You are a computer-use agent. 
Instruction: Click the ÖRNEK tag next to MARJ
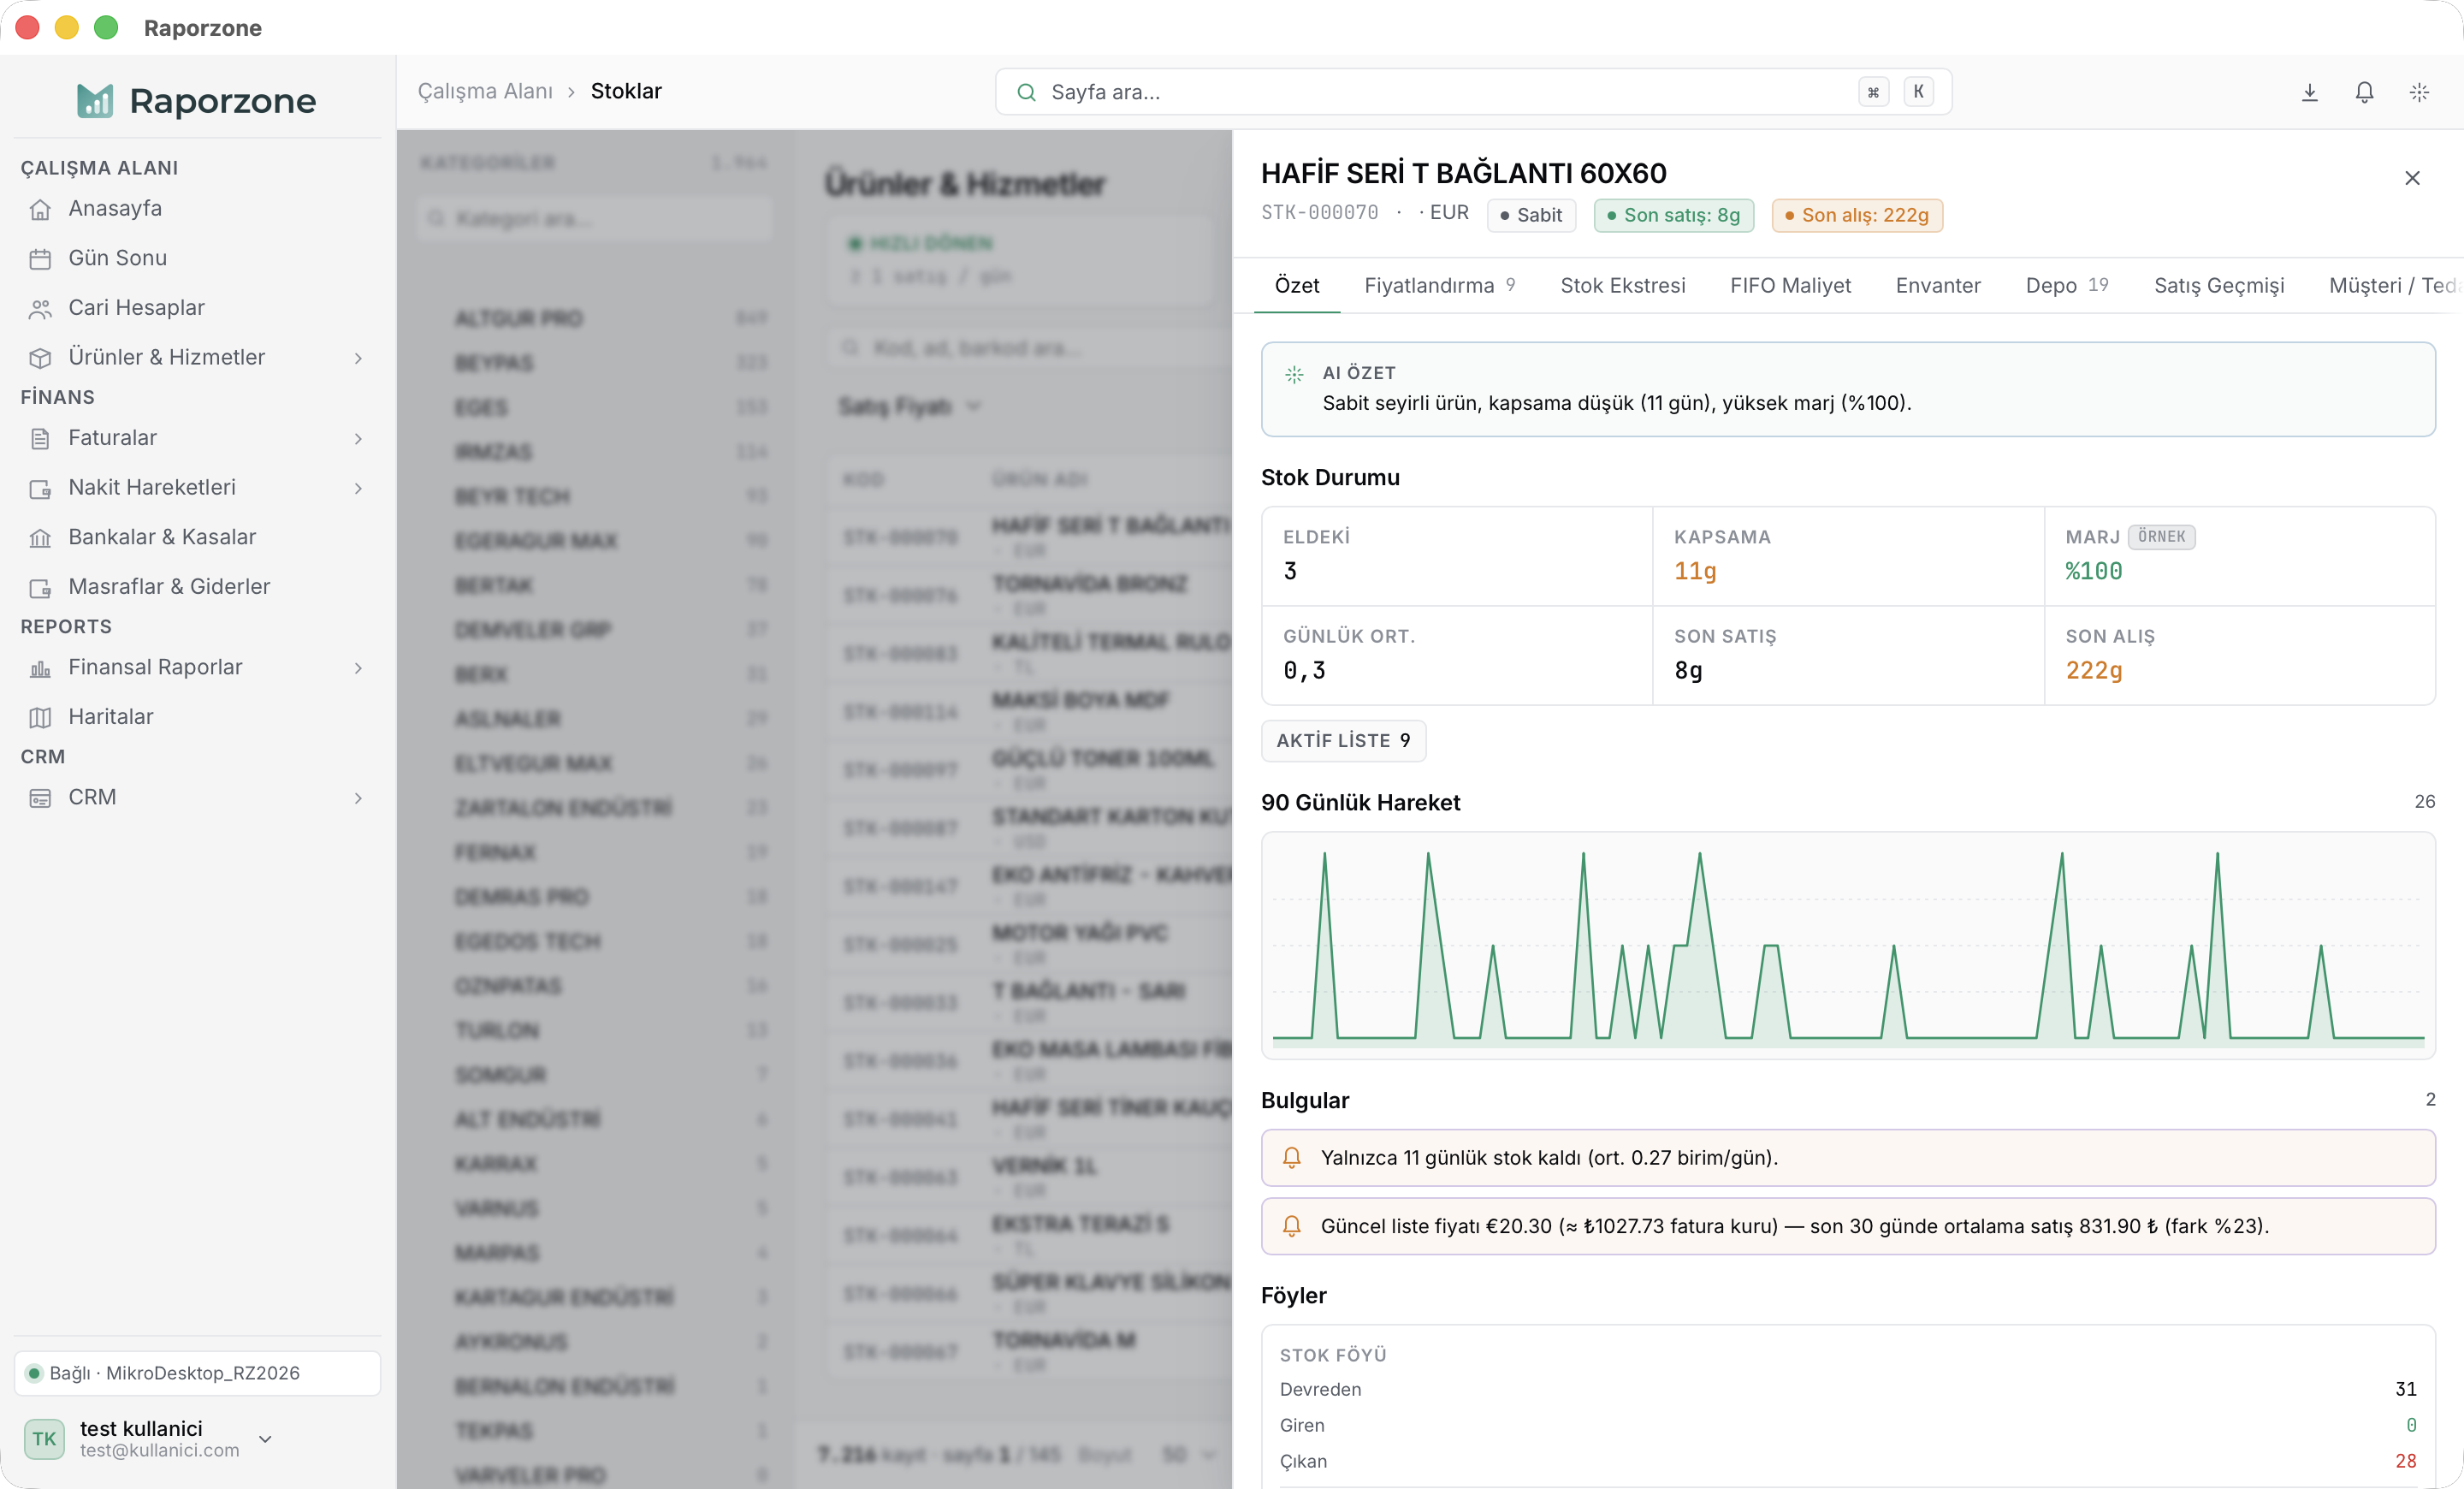(x=2161, y=537)
